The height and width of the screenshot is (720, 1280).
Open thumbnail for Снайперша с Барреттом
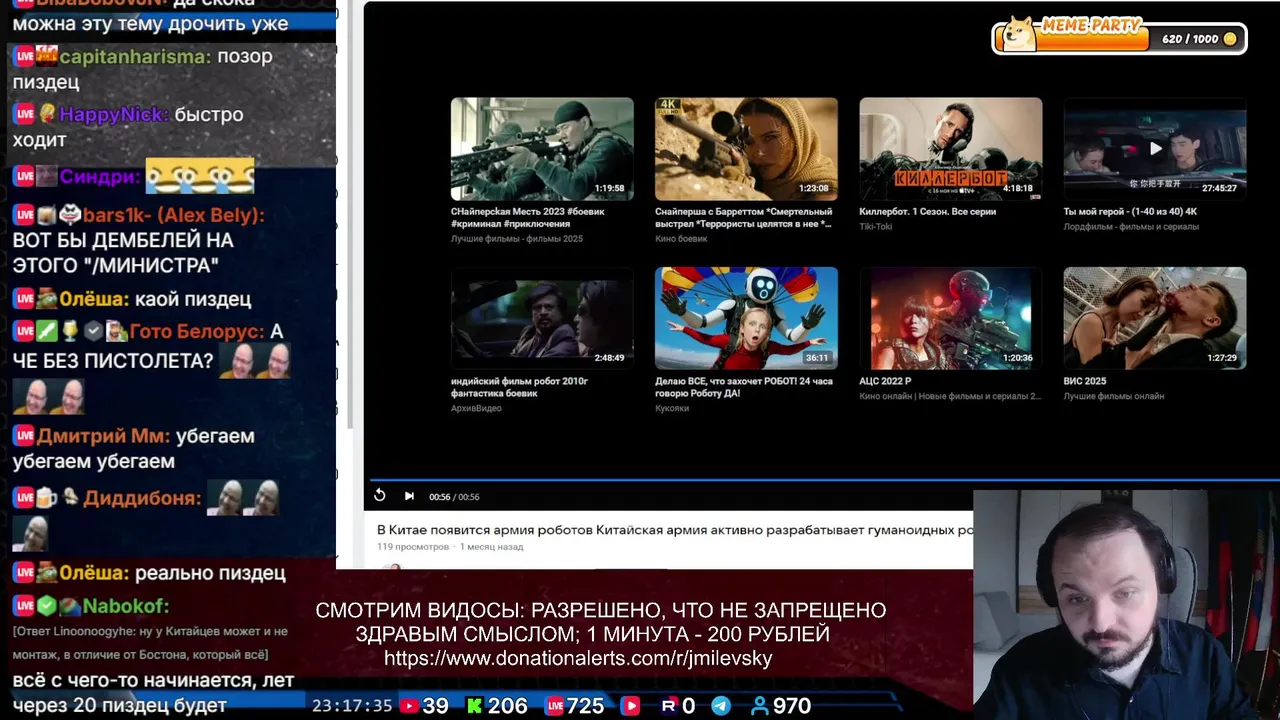[x=746, y=149]
